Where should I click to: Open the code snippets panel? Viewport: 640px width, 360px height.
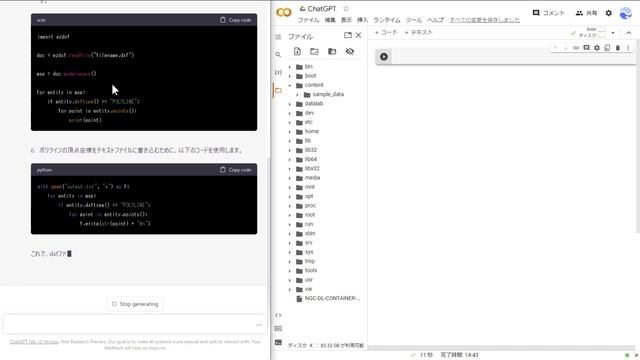point(278,315)
